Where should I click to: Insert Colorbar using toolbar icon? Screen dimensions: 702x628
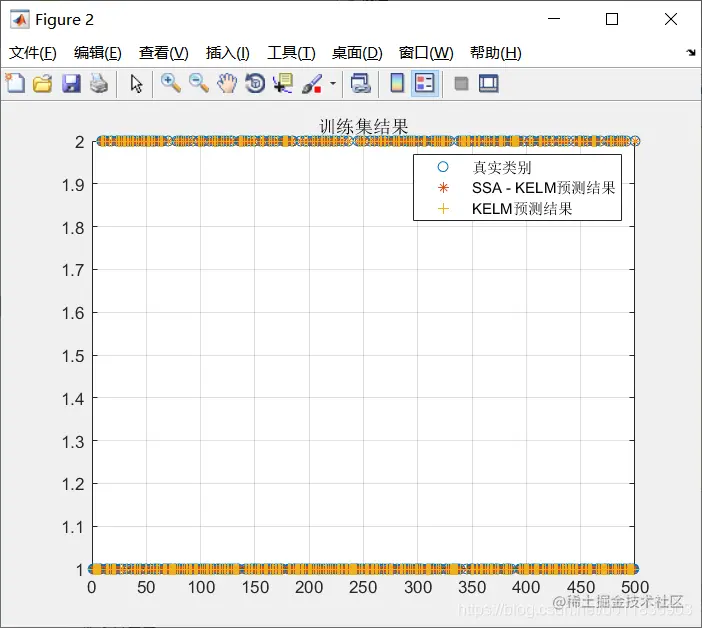[x=397, y=83]
